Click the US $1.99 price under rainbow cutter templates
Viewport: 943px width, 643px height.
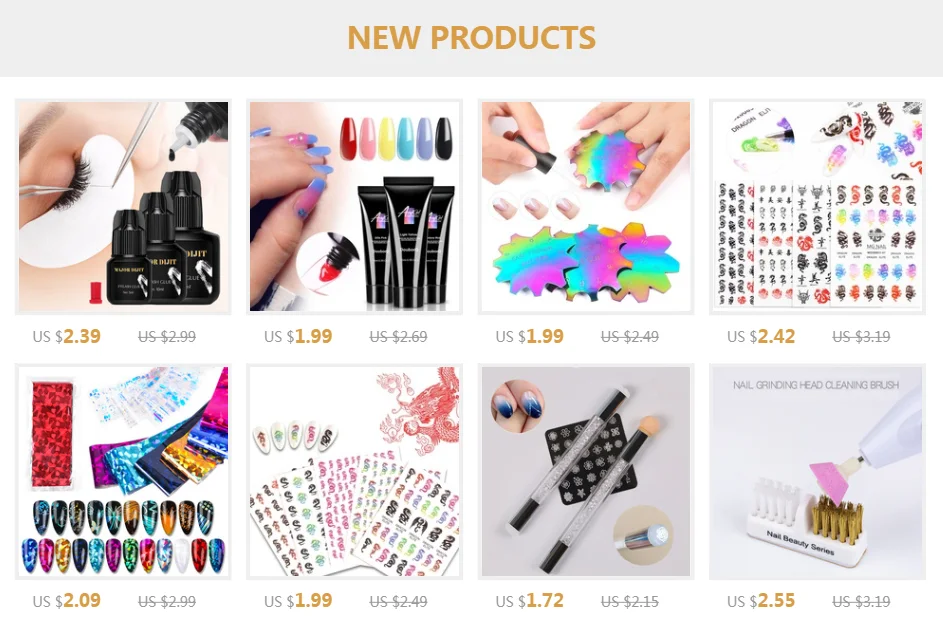(530, 336)
